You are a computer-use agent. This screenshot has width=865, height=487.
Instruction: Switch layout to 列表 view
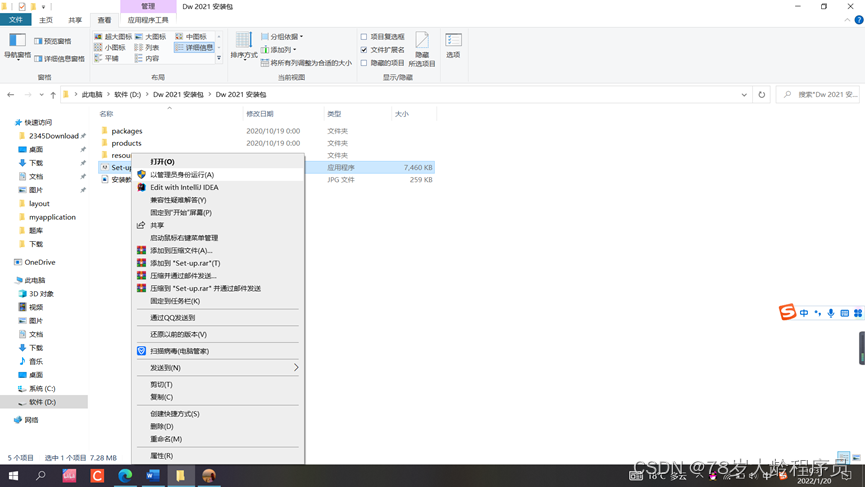click(147, 47)
